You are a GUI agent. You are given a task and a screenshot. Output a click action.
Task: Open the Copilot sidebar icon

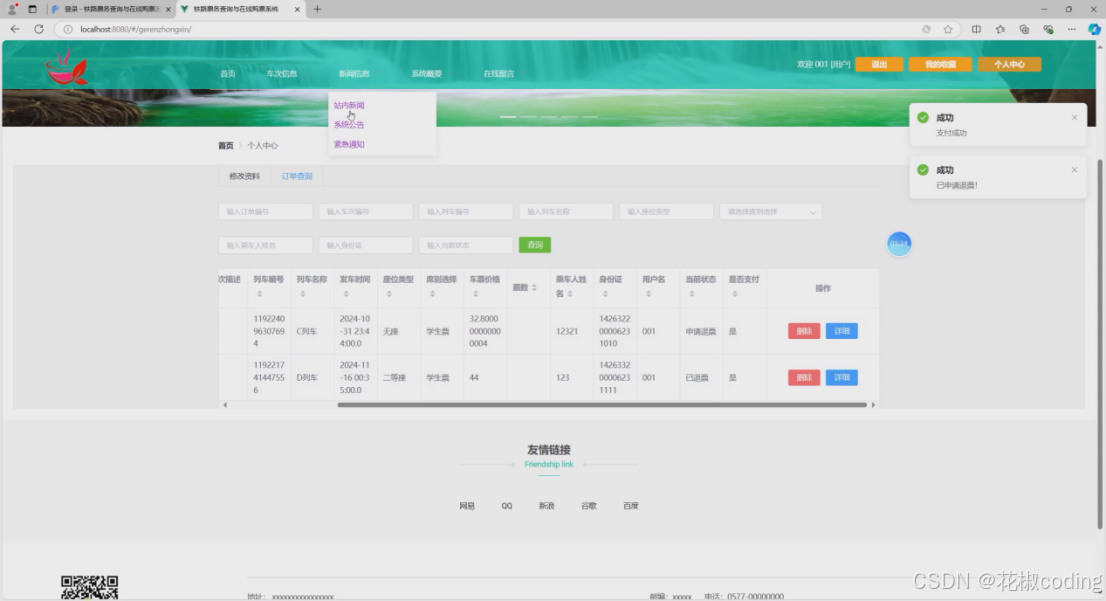click(x=1094, y=30)
